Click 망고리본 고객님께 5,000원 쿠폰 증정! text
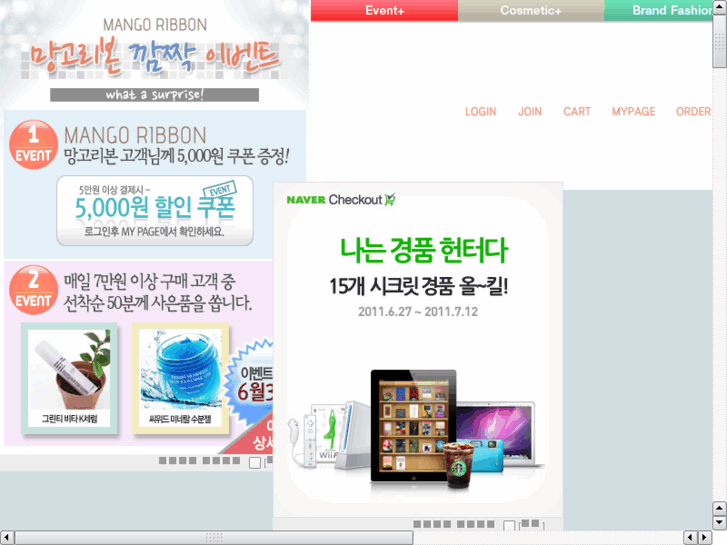Screen dimensions: 727x545 coord(176,156)
